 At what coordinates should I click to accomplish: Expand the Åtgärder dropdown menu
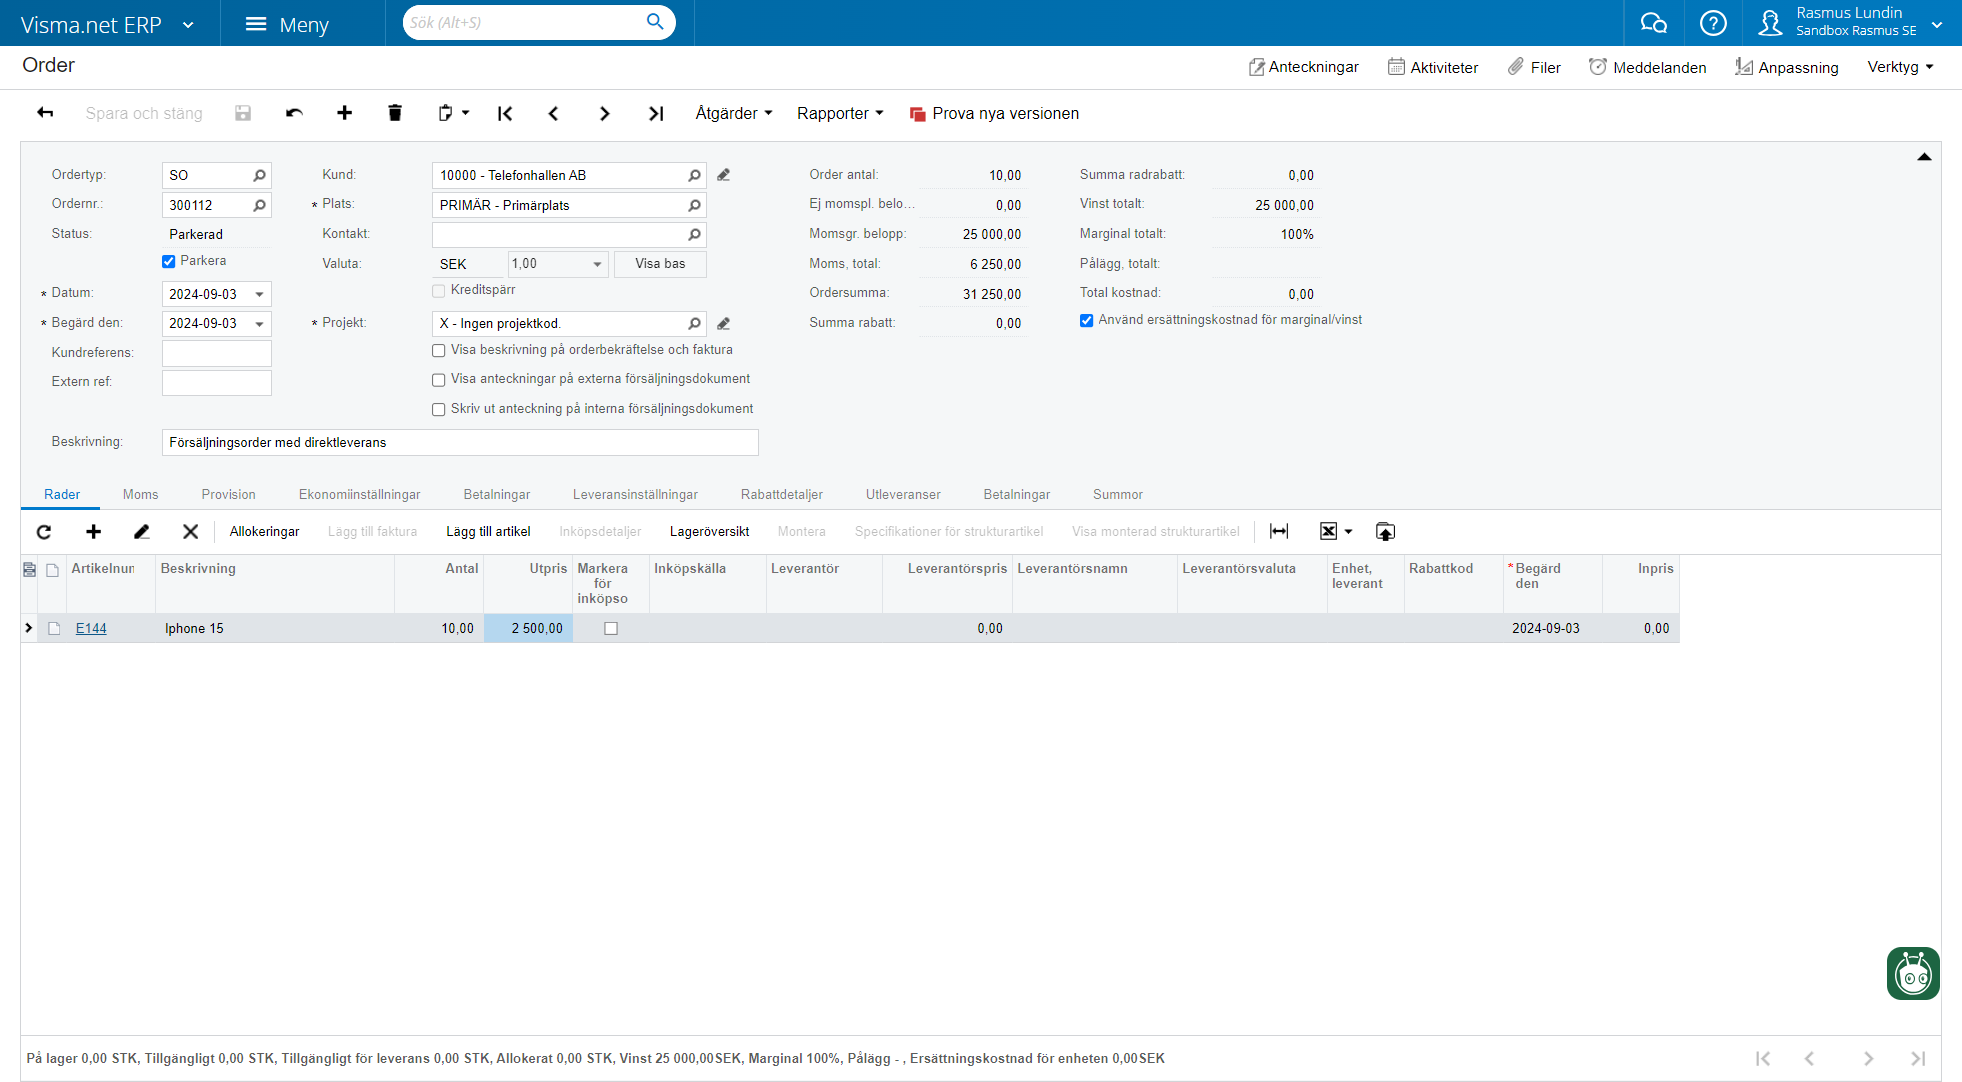734,113
